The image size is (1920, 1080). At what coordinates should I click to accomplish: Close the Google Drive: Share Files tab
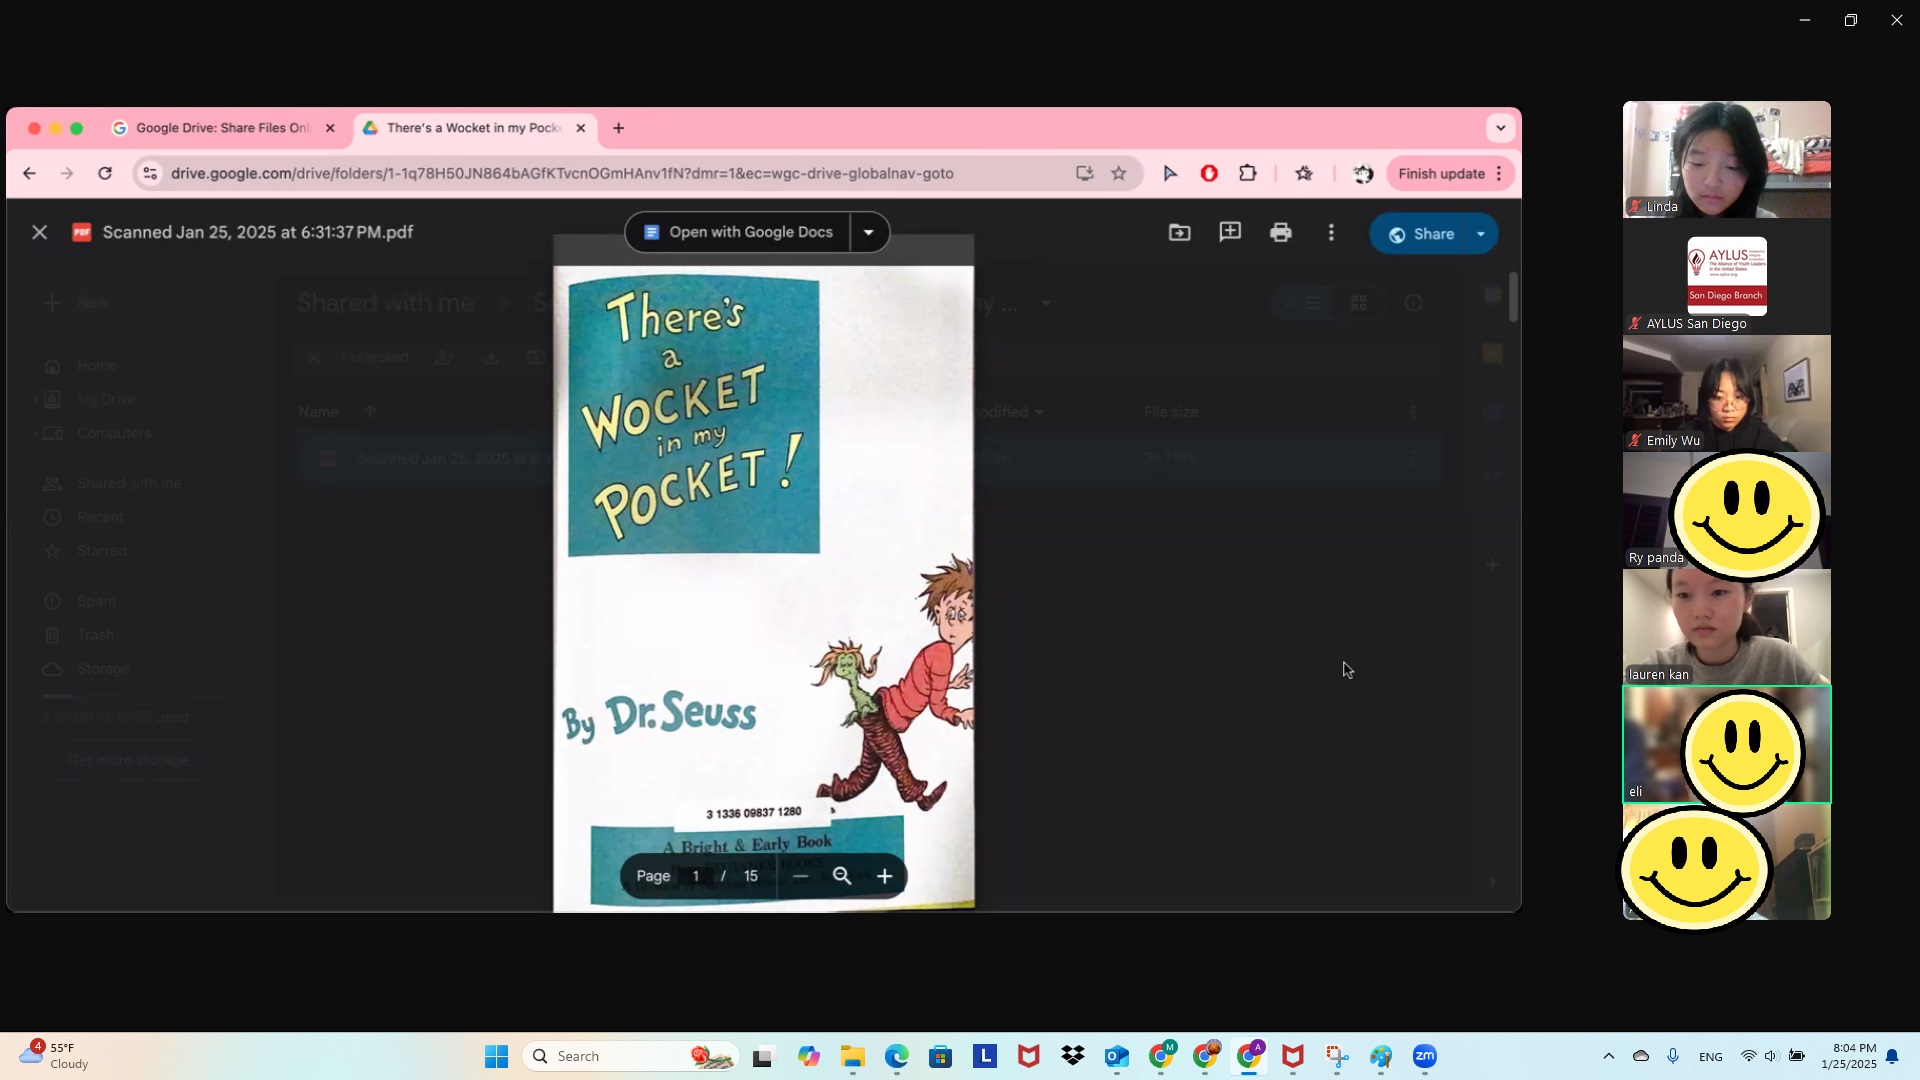coord(330,128)
